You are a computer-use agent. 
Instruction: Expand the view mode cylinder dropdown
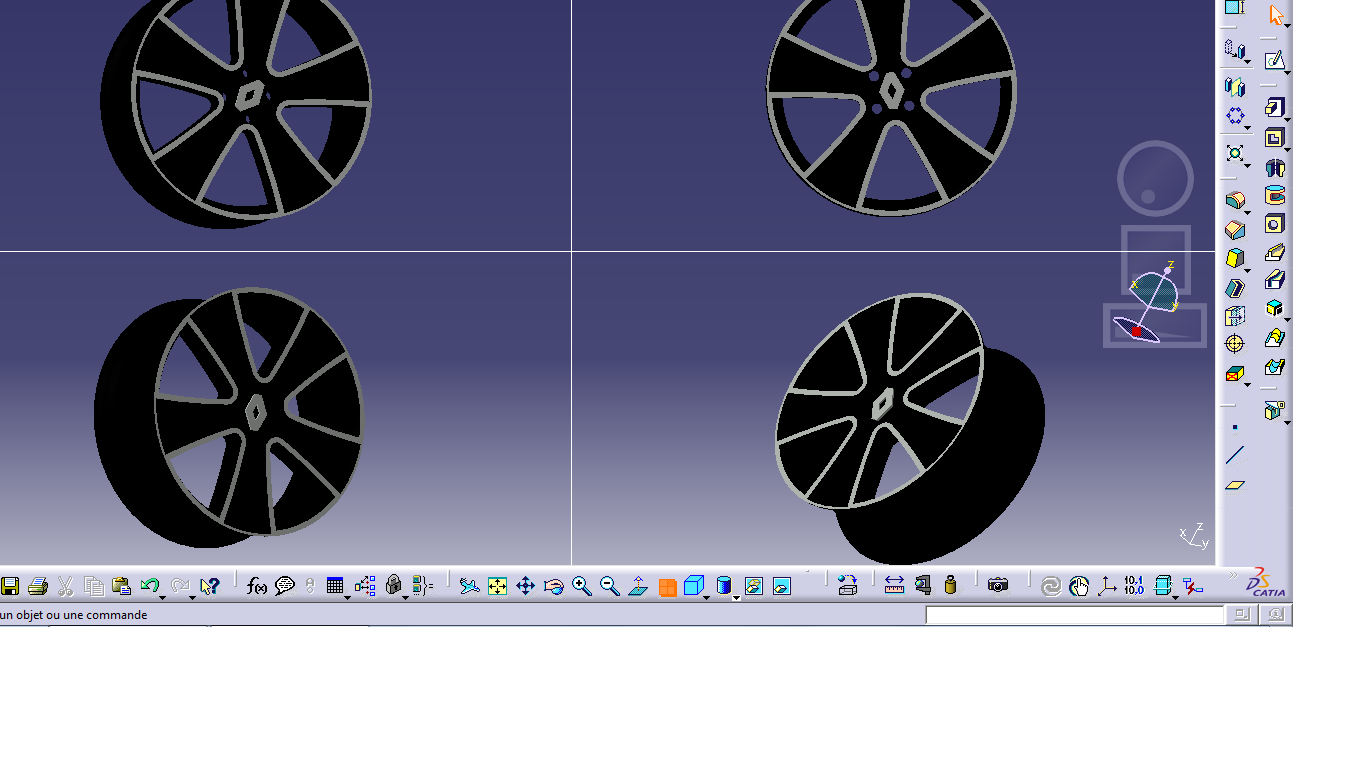click(x=737, y=597)
